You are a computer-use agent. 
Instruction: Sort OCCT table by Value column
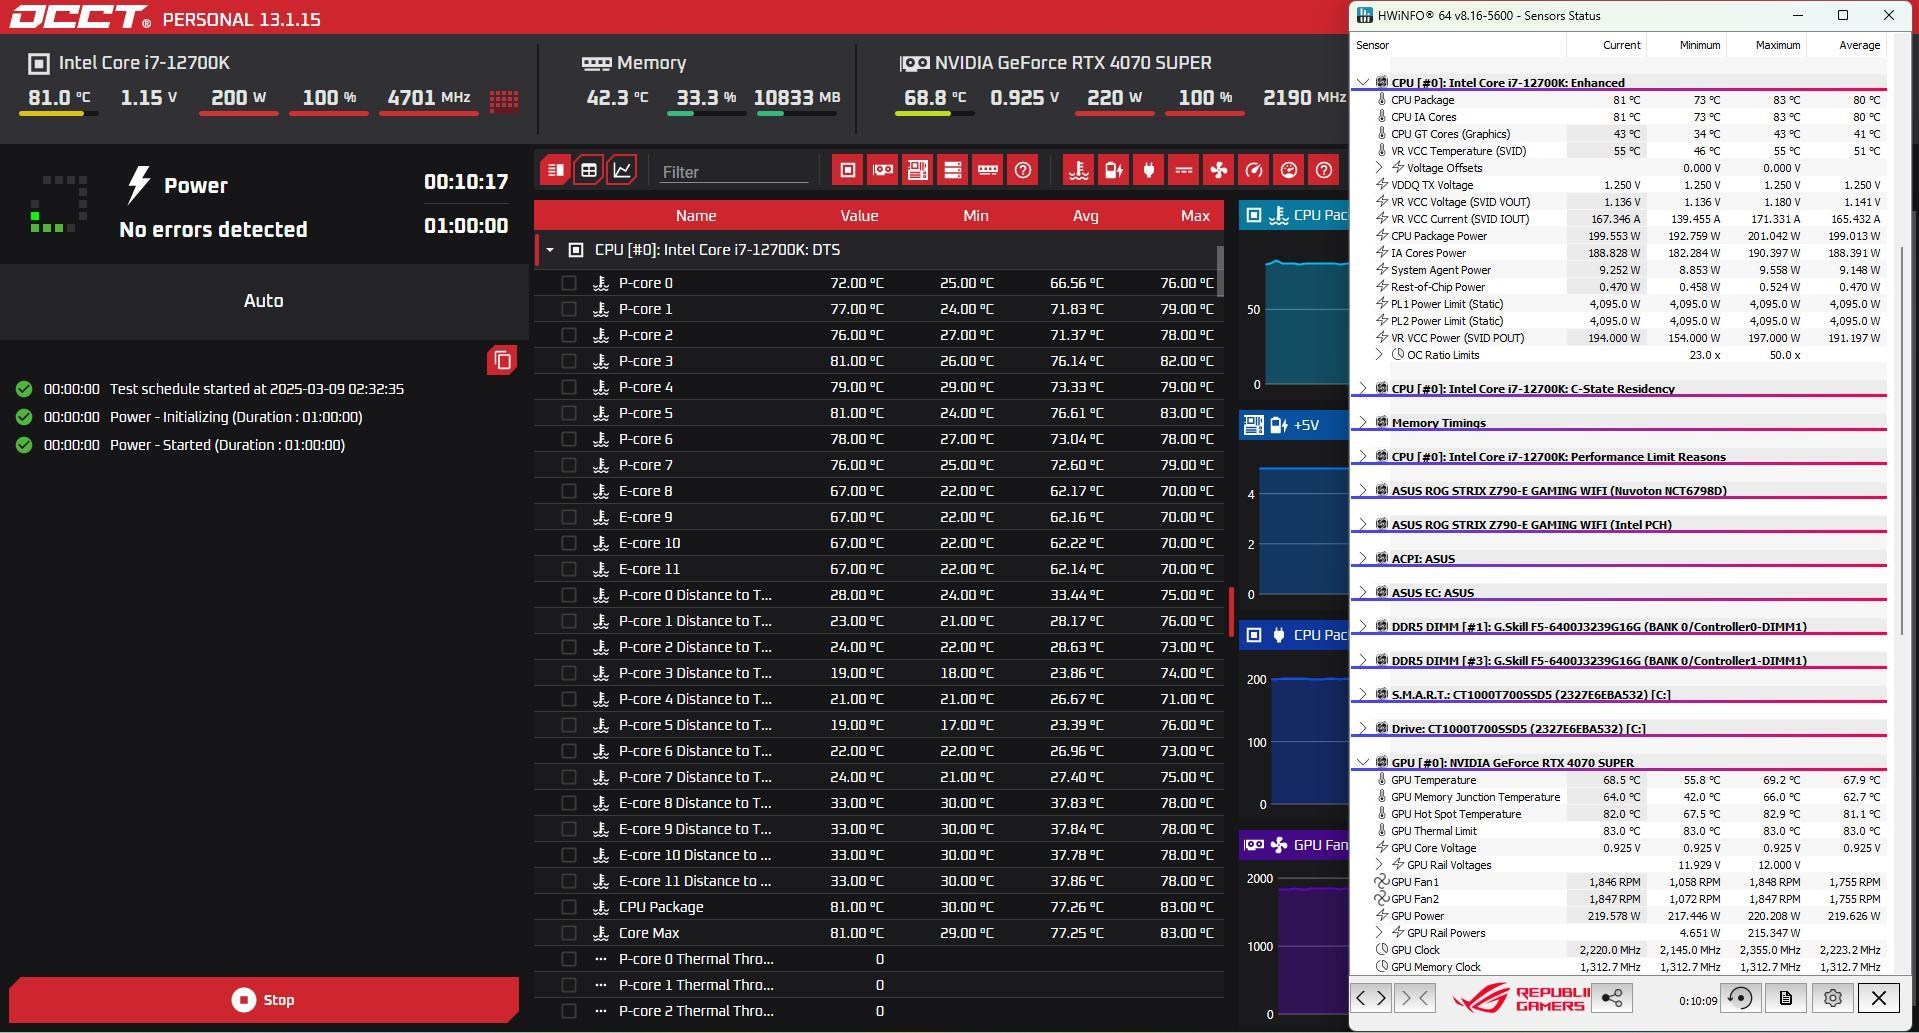[859, 215]
